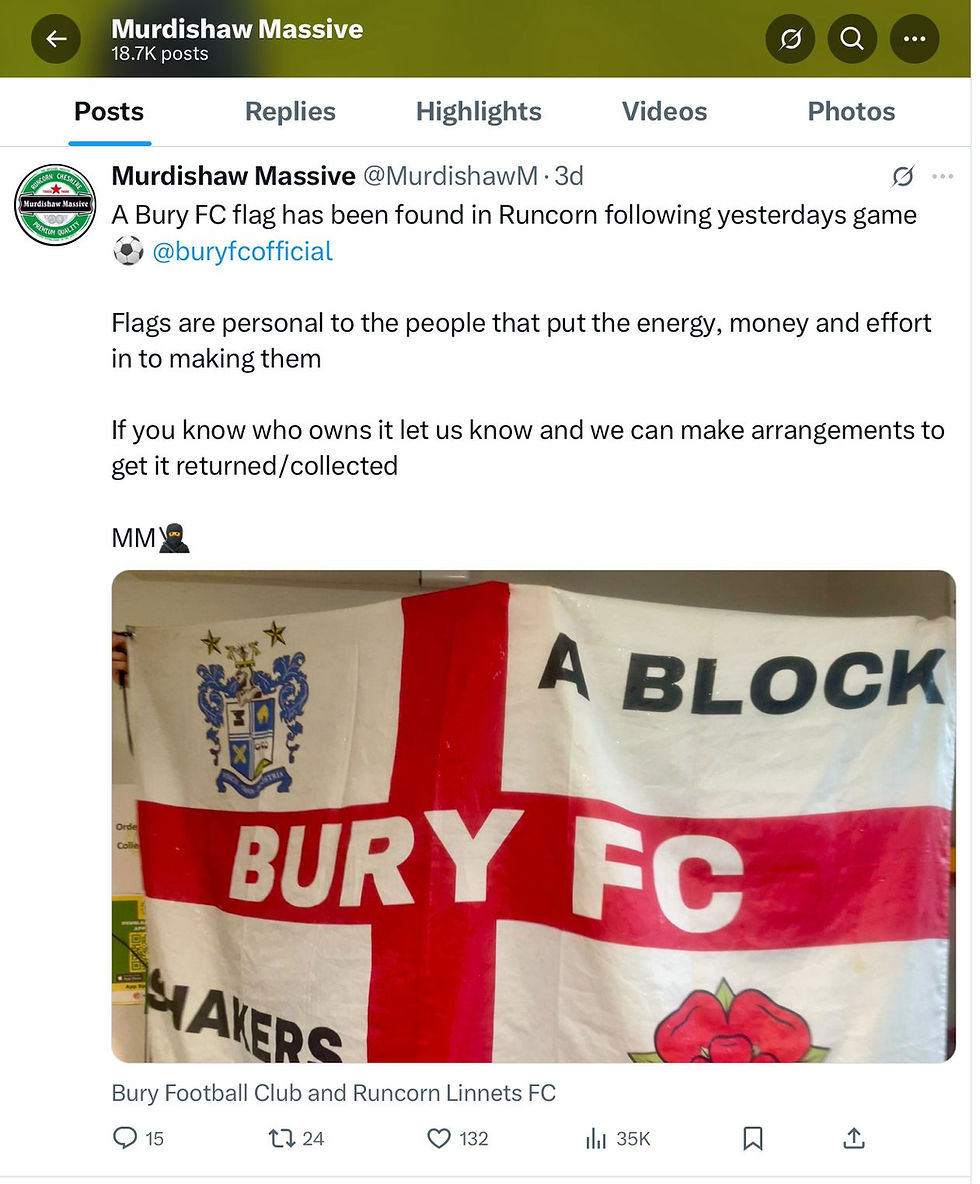Click the Grok icon on the post
Image resolution: width=980 pixels, height=1184 pixels.
tap(902, 176)
